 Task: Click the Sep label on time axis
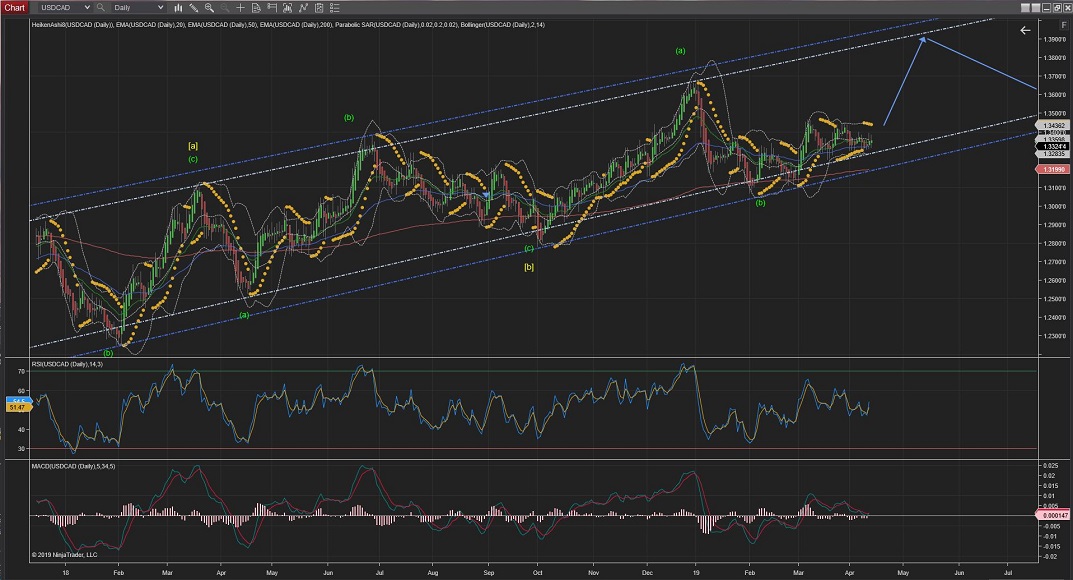click(x=489, y=572)
